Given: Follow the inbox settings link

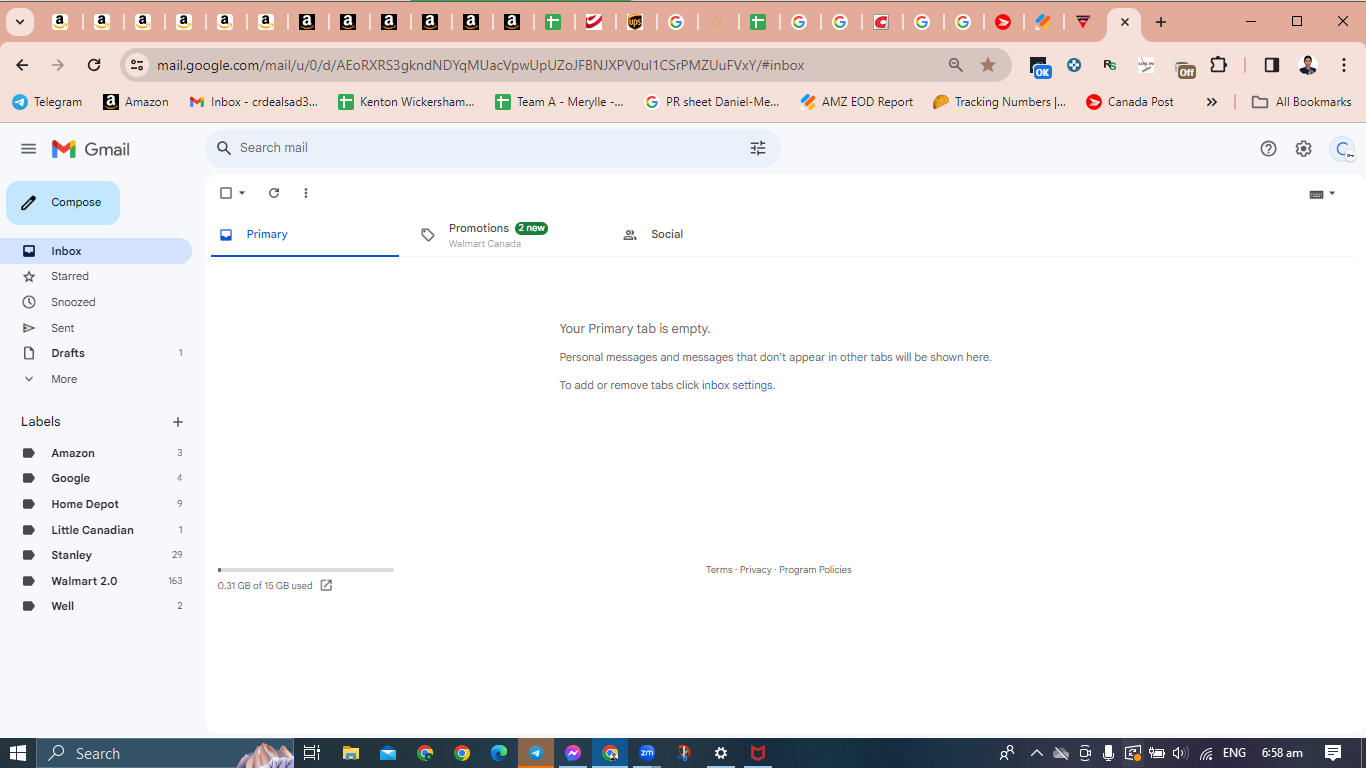Looking at the screenshot, I should pos(738,385).
